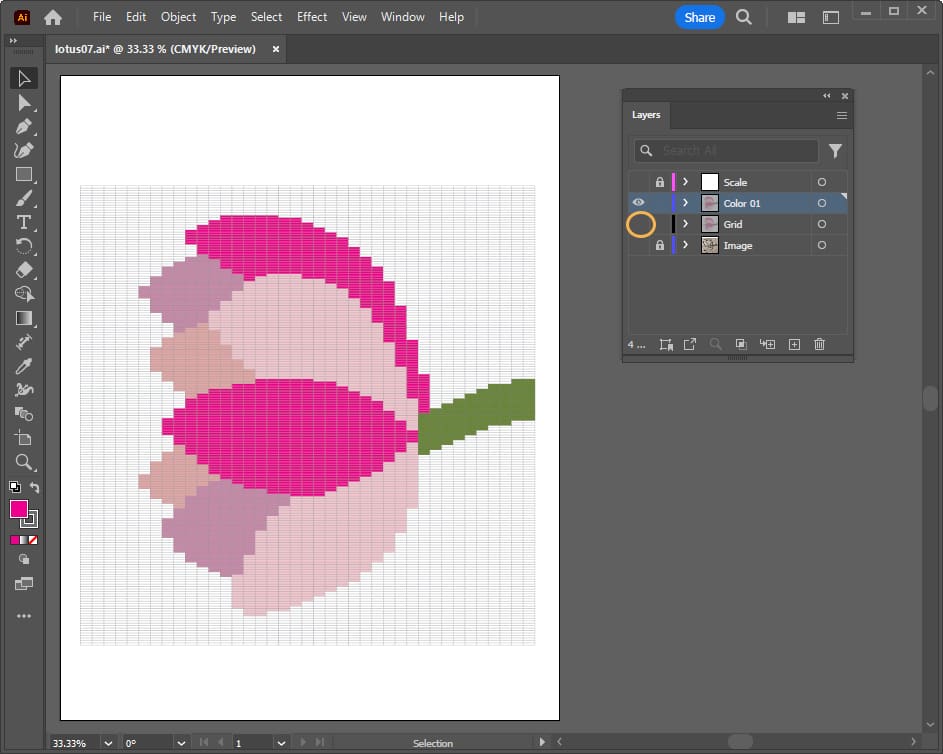The width and height of the screenshot is (943, 754).
Task: Hide the Color 01 layer
Action: pos(639,203)
